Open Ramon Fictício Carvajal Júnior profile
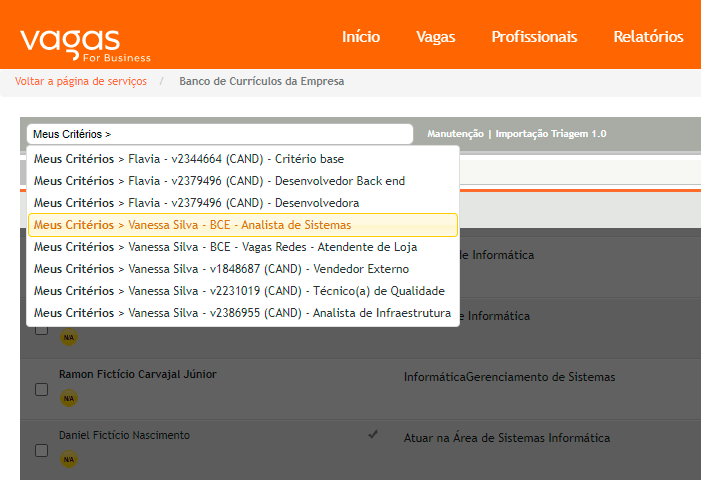Viewport: 701px width, 480px height. point(138,374)
